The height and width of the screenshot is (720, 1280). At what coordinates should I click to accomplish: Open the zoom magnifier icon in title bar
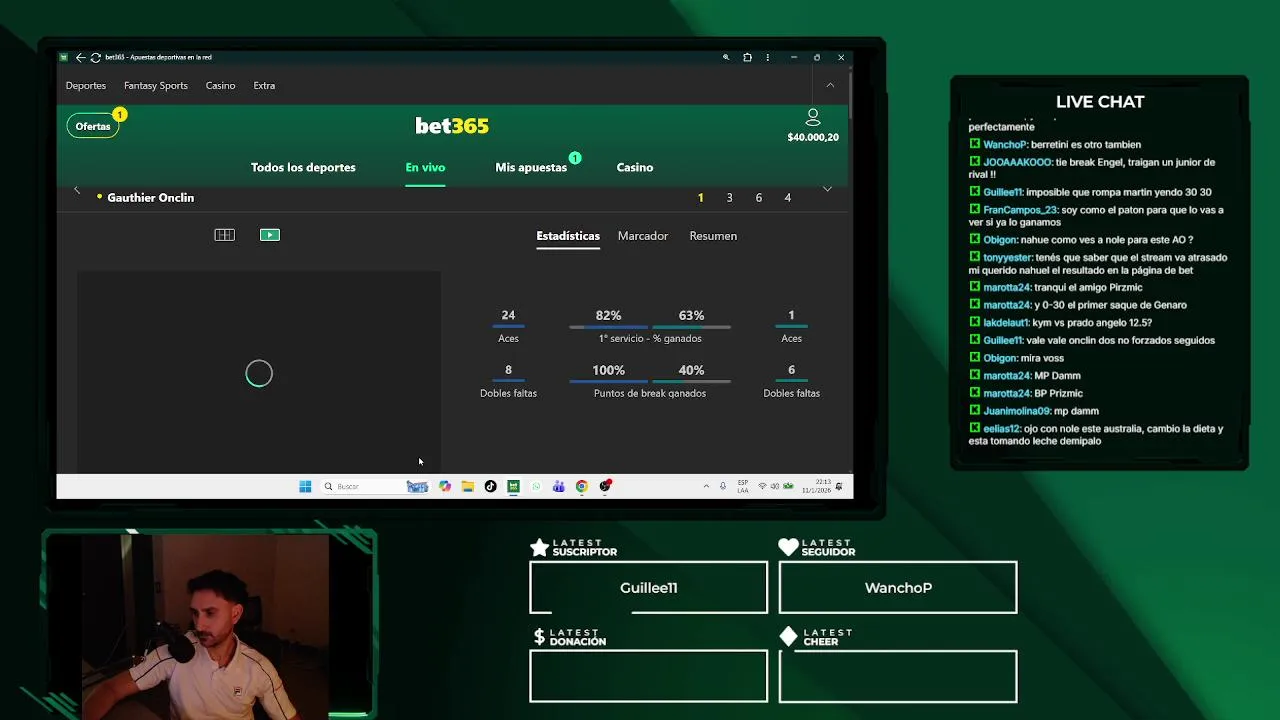(x=726, y=57)
